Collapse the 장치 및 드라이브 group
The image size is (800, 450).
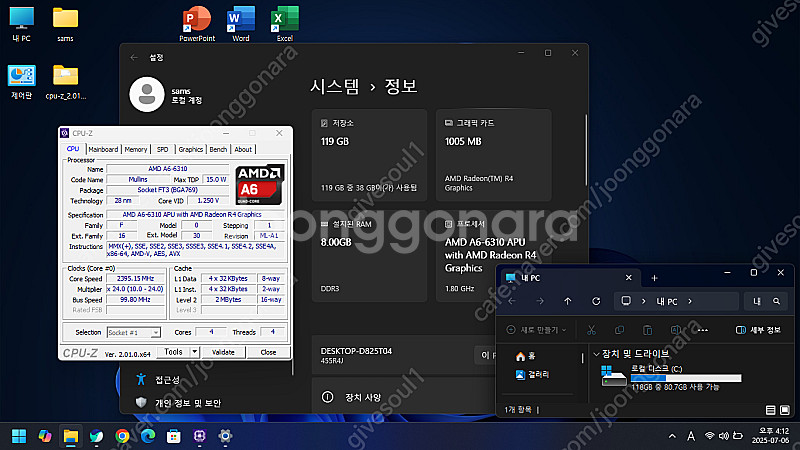[596, 354]
